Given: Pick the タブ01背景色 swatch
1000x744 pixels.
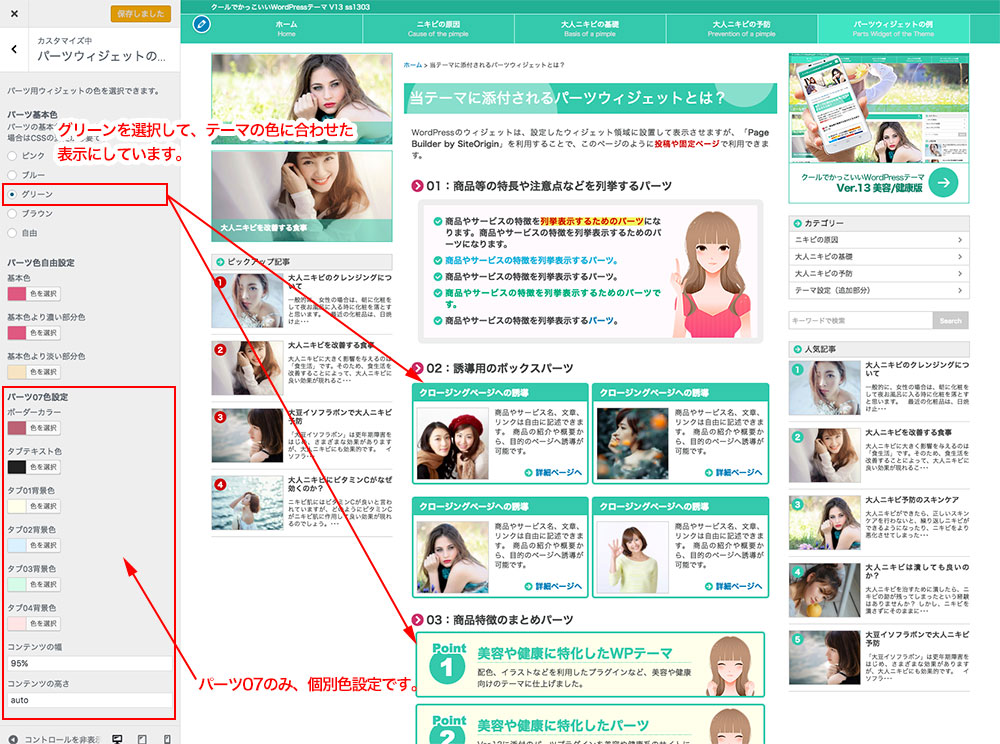Looking at the screenshot, I should pos(17,506).
